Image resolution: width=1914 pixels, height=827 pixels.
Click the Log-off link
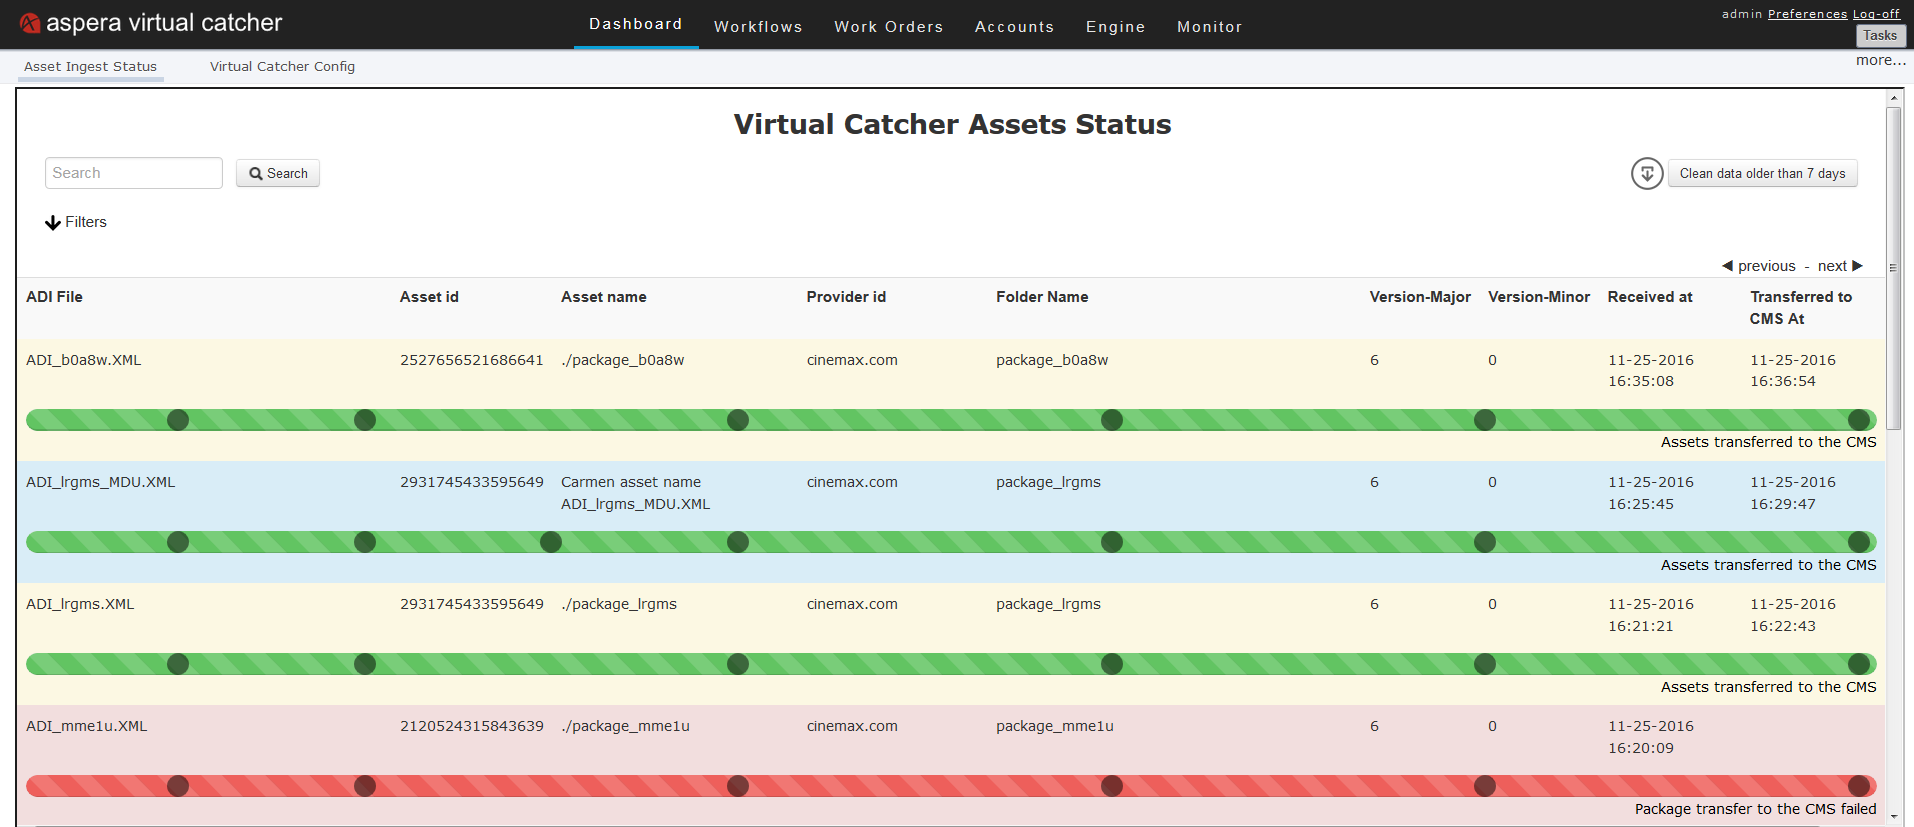[x=1876, y=14]
